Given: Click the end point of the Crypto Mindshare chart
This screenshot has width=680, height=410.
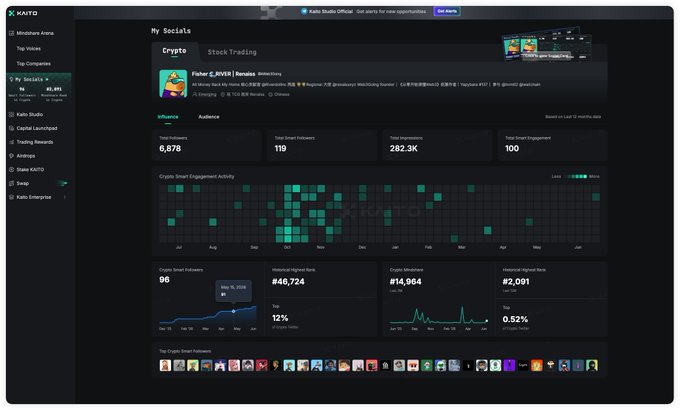Looking at the screenshot, I should [487, 321].
